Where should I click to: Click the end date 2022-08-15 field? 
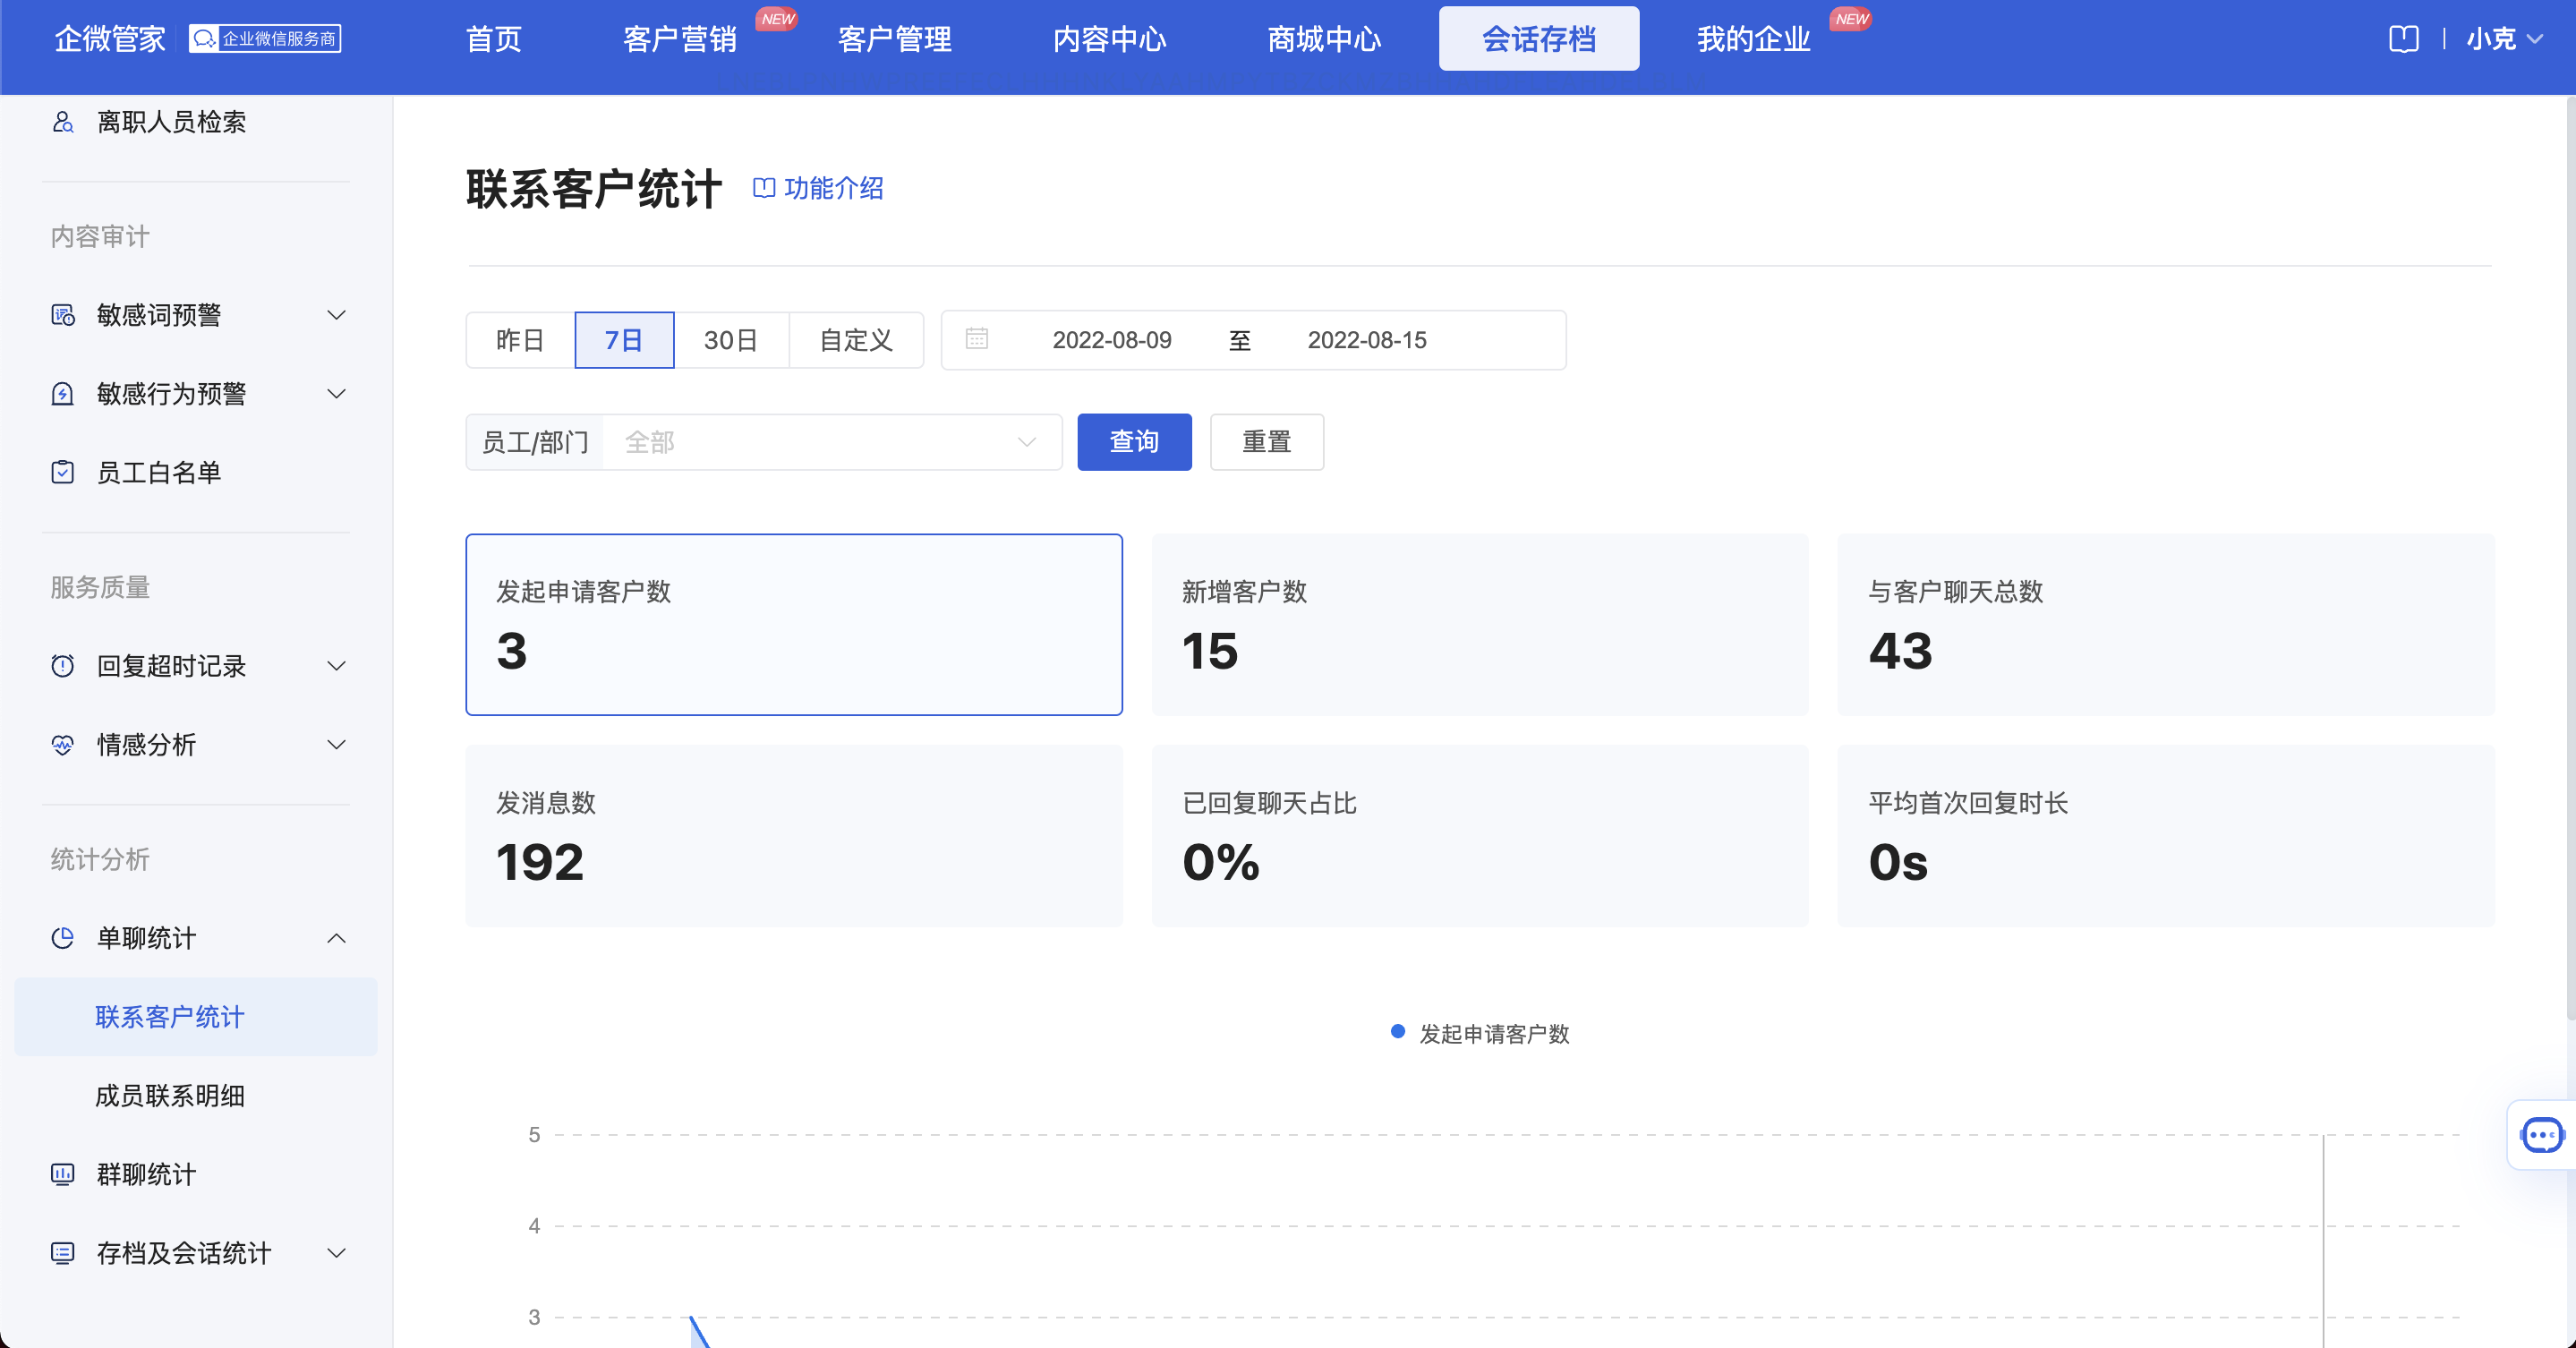1367,340
